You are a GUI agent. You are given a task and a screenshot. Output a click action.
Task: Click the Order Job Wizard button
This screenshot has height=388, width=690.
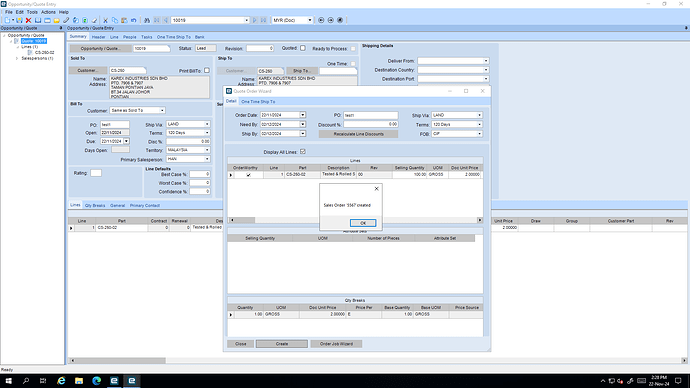pyautogui.click(x=336, y=344)
